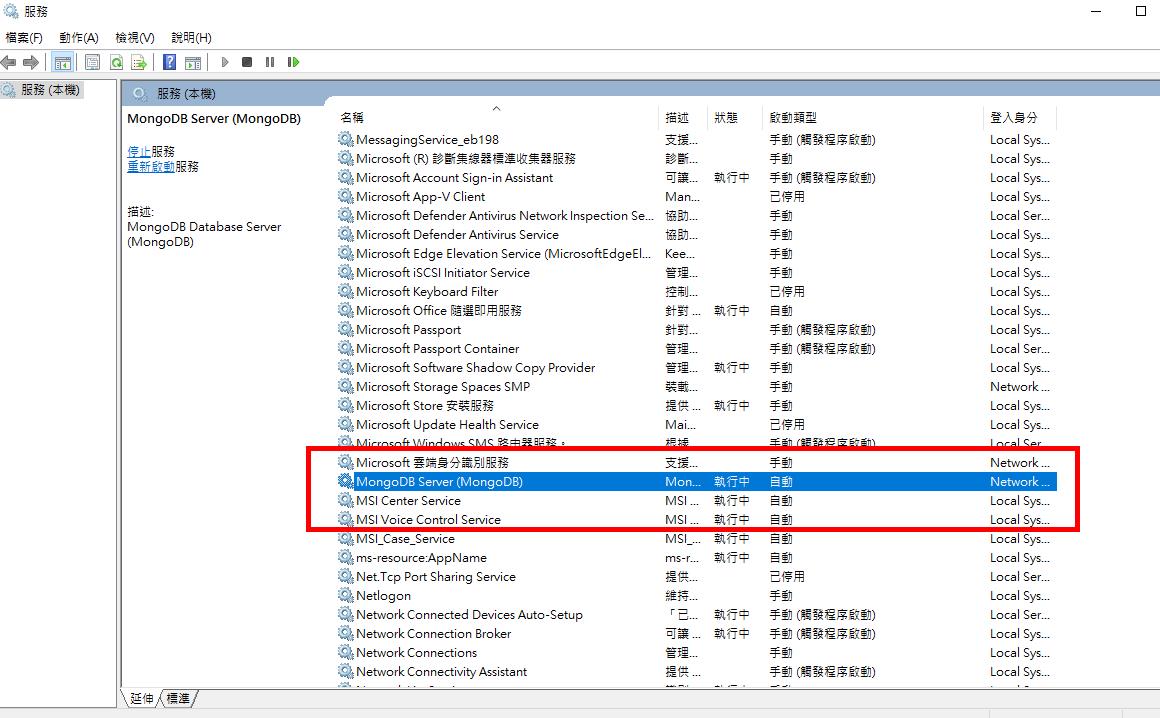
Task: Click 已停用 startup type for Microsoft App-V Client
Action: [x=787, y=196]
